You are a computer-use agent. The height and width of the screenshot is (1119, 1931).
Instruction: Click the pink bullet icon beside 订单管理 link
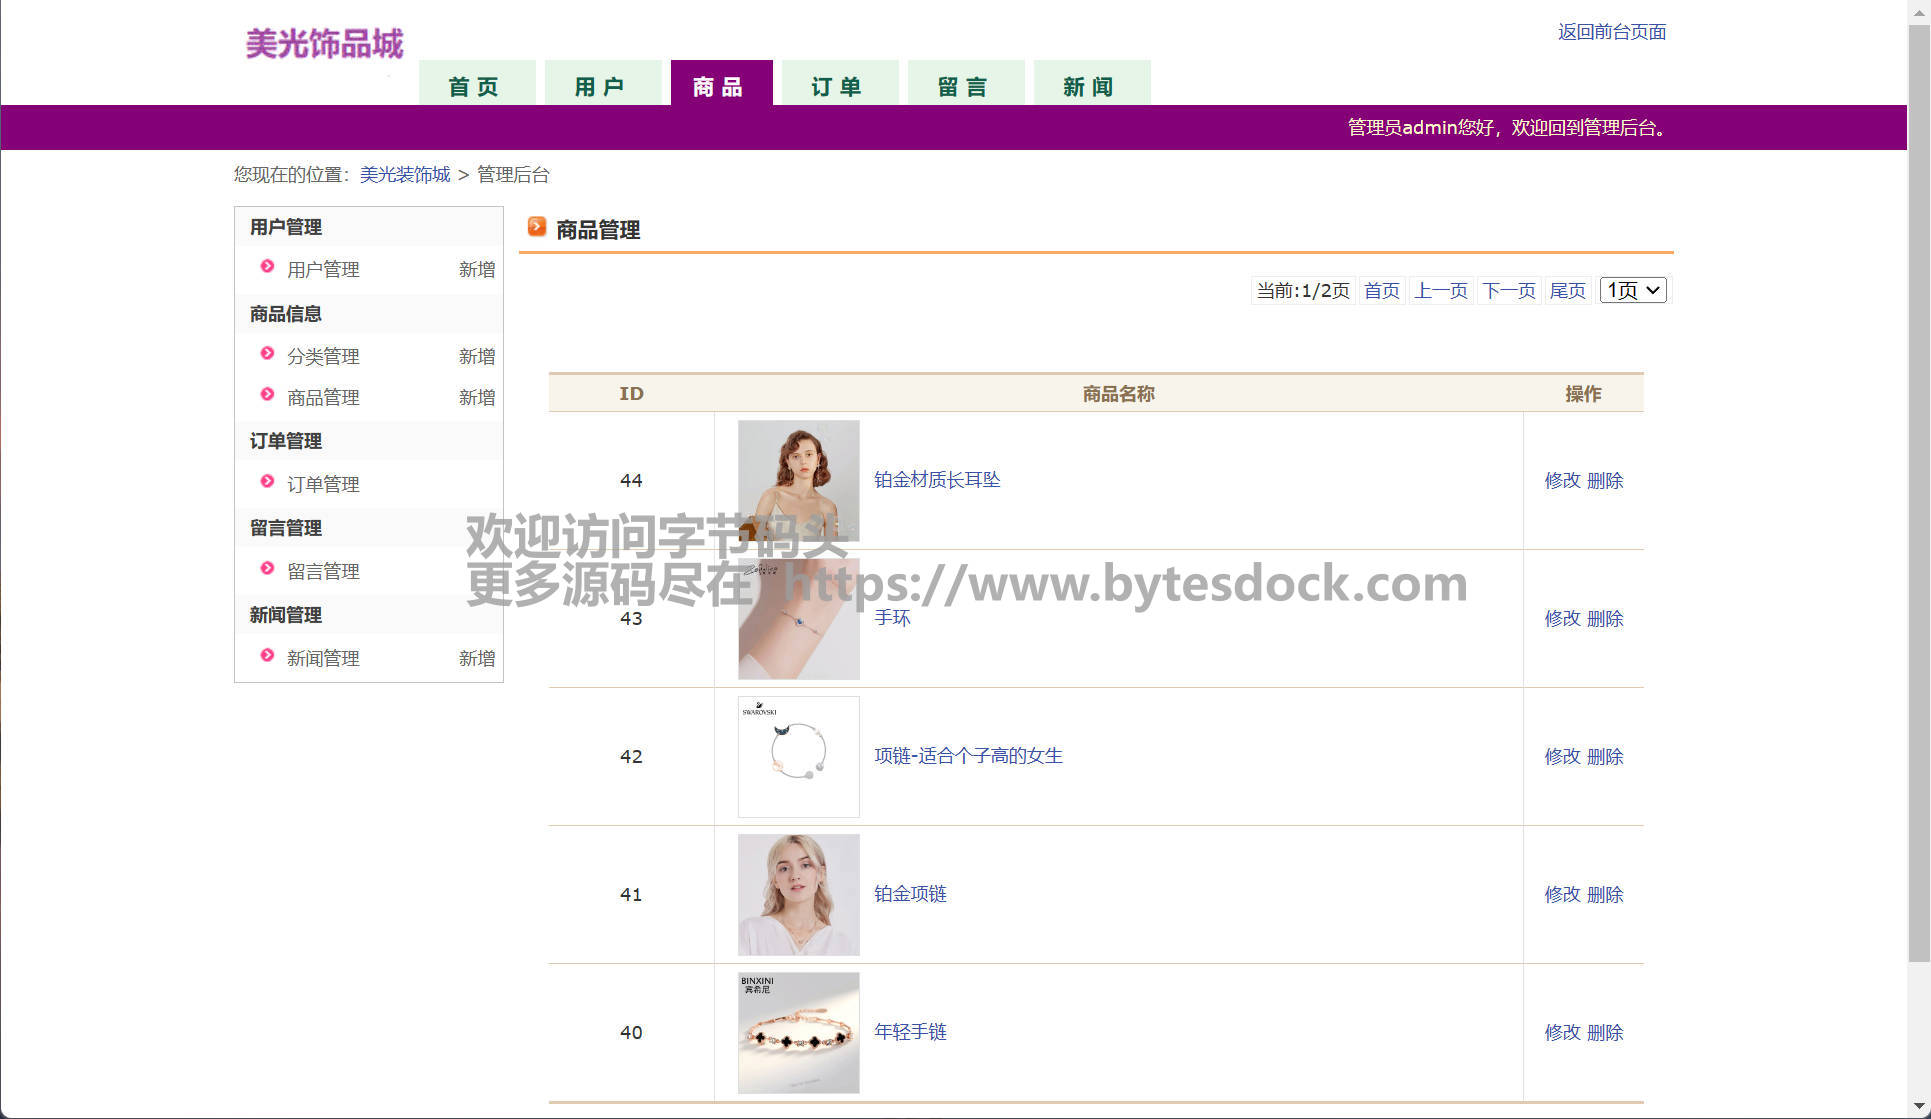click(x=267, y=481)
